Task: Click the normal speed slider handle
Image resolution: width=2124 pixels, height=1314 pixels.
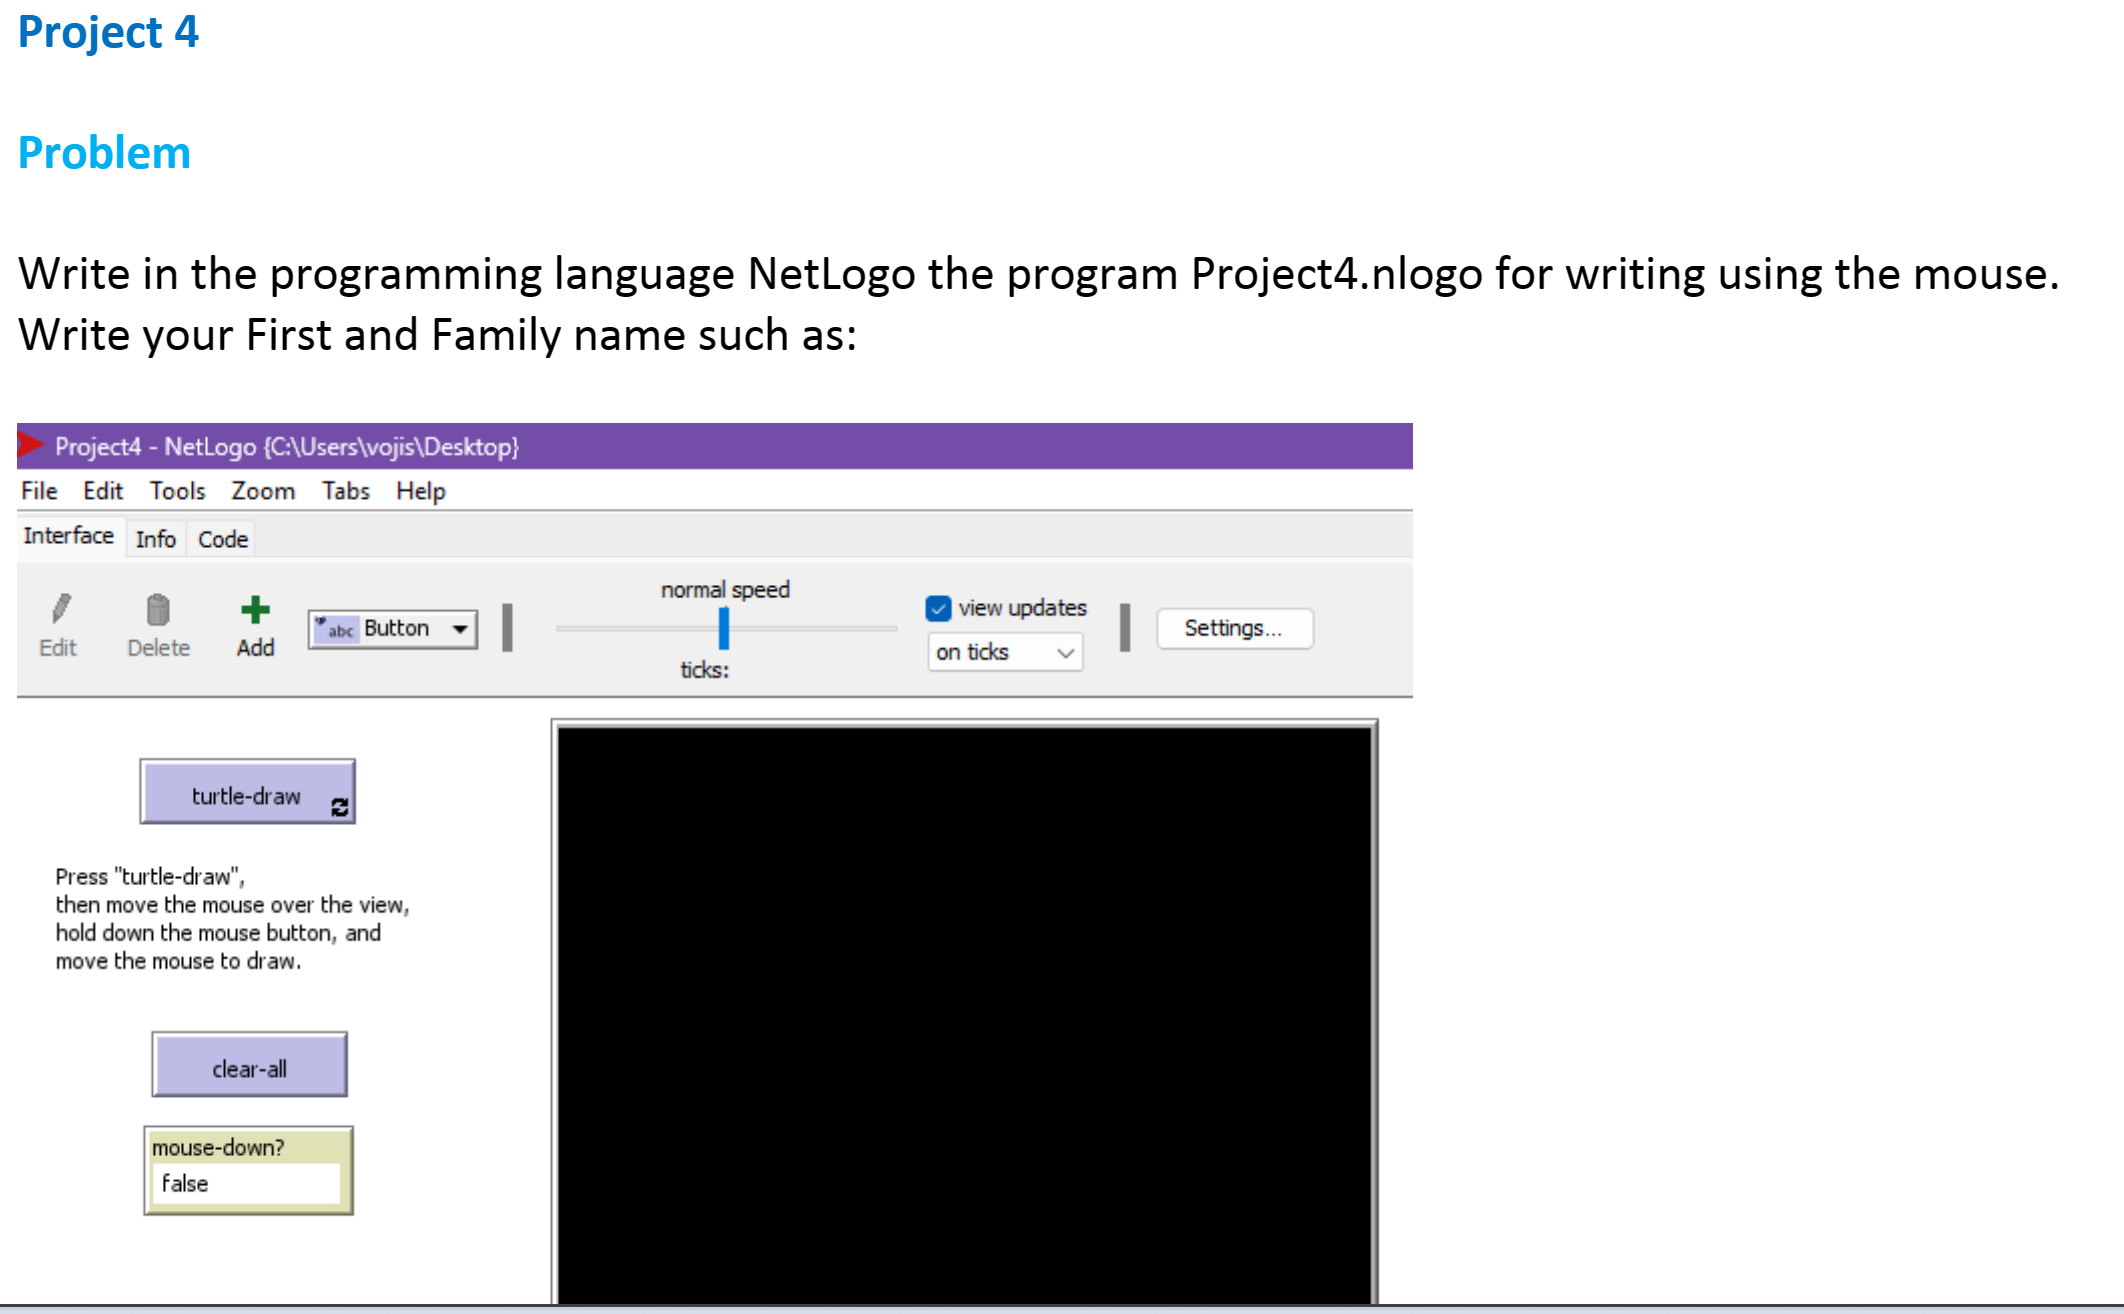Action: coord(724,629)
